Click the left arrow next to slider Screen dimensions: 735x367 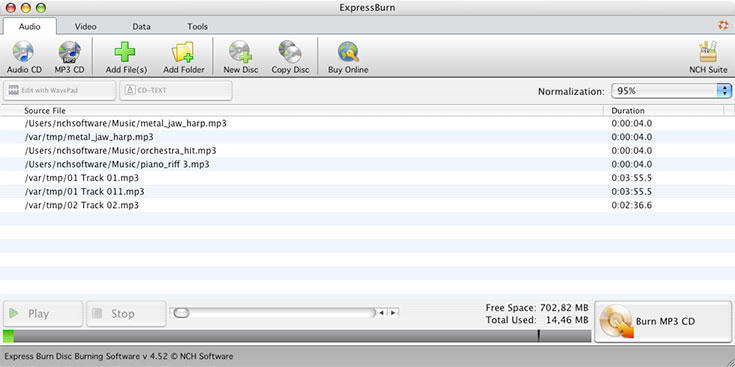click(x=382, y=313)
